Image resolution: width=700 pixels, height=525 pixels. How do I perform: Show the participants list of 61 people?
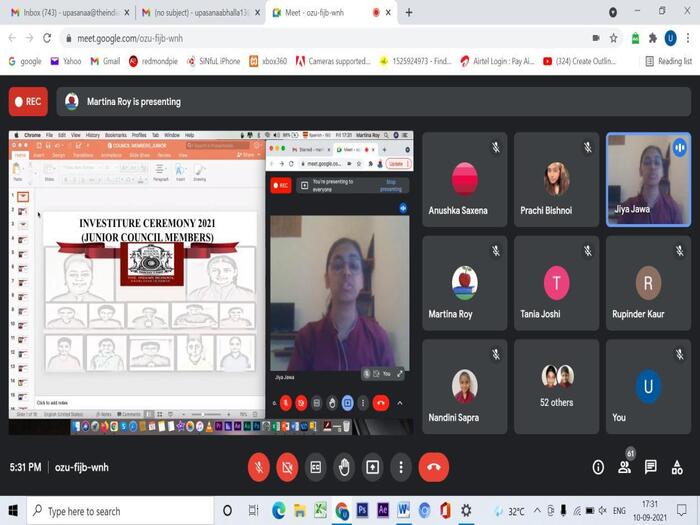[x=625, y=467]
